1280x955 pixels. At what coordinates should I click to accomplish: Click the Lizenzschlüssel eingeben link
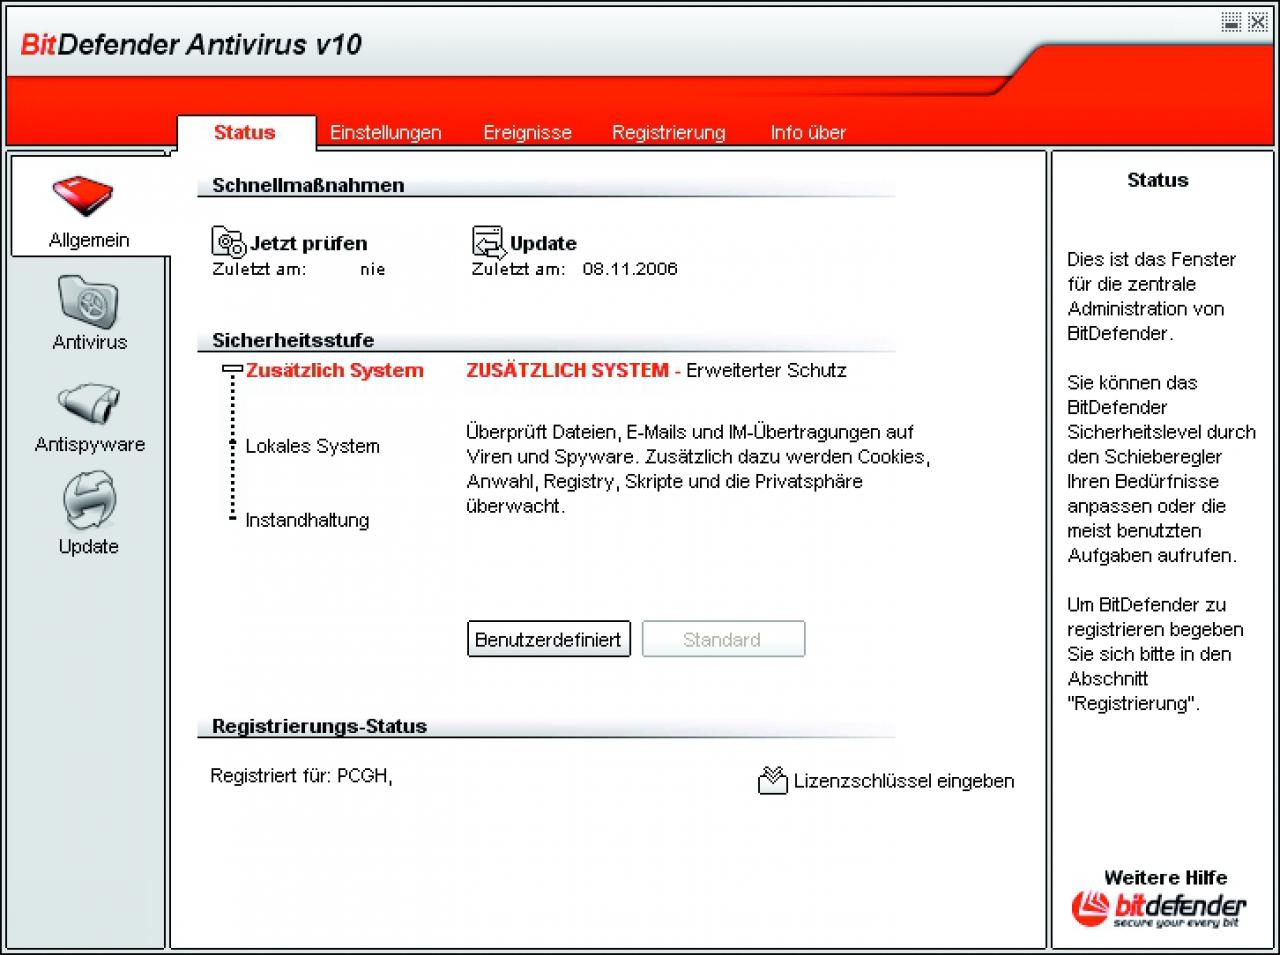pos(904,781)
